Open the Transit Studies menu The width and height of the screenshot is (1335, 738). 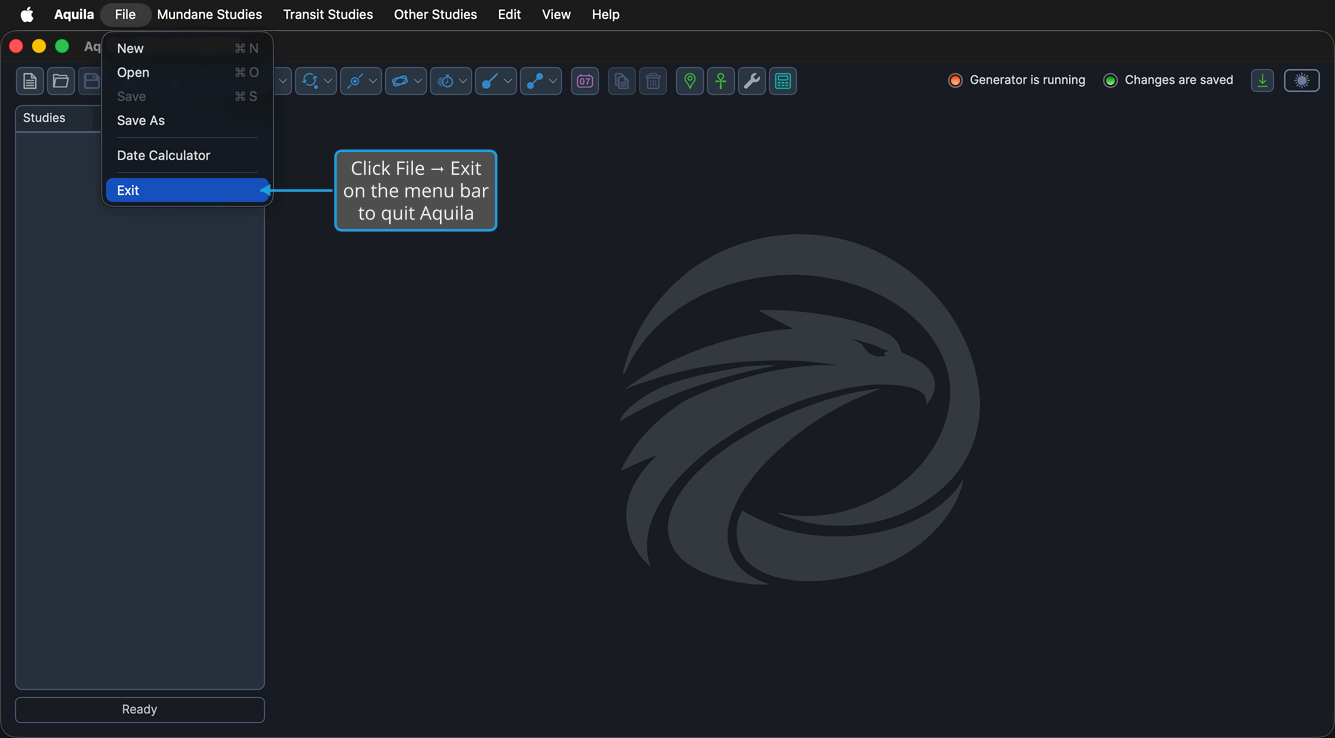coord(328,14)
